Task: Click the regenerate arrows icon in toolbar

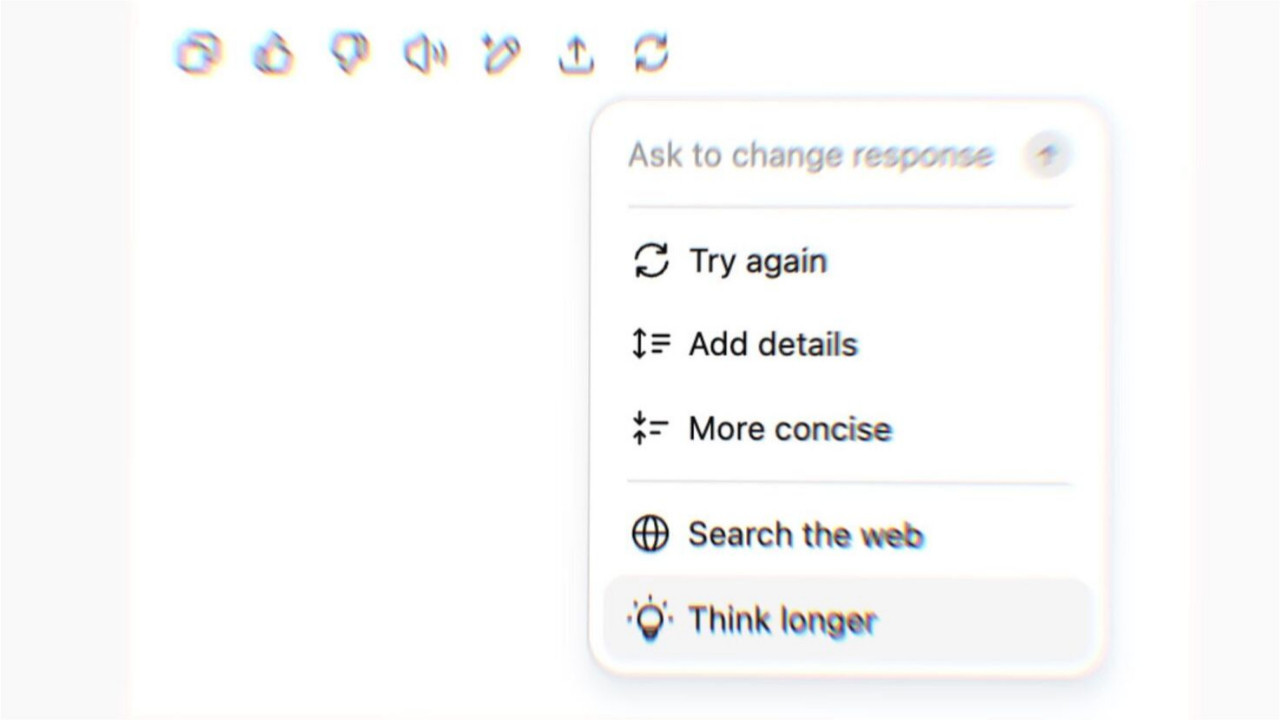Action: [x=651, y=53]
